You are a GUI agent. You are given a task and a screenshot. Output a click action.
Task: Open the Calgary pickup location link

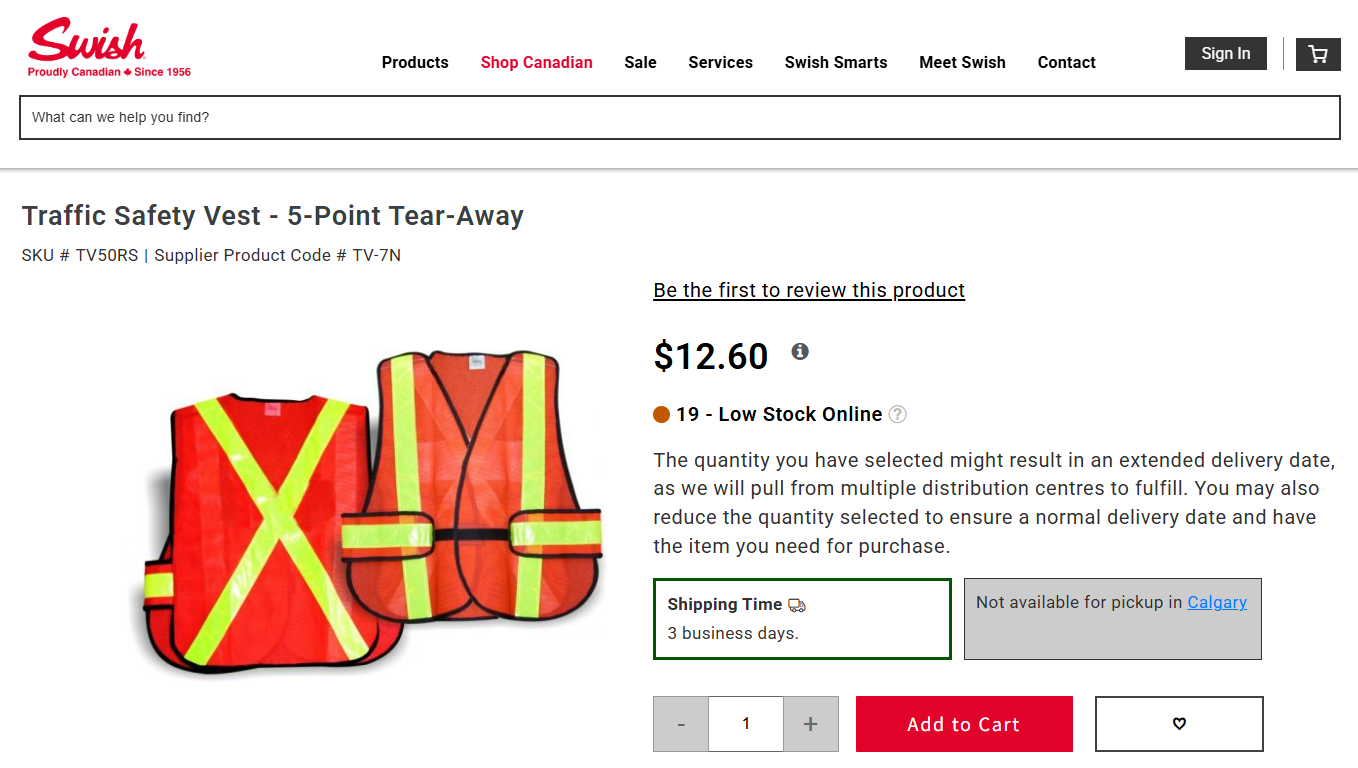click(1217, 602)
